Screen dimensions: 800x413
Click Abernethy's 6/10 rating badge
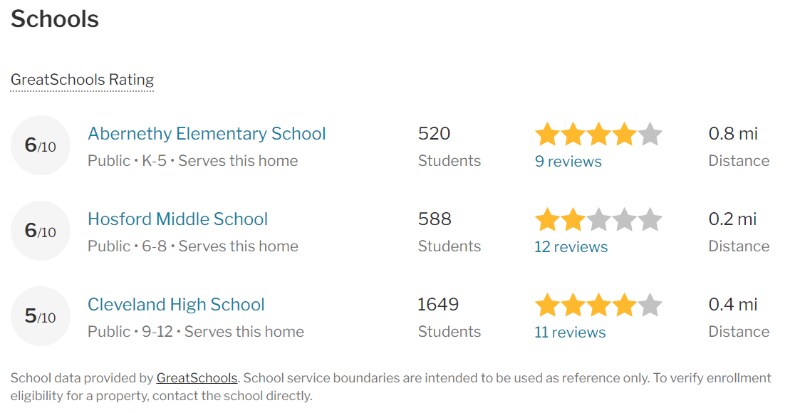pos(40,145)
